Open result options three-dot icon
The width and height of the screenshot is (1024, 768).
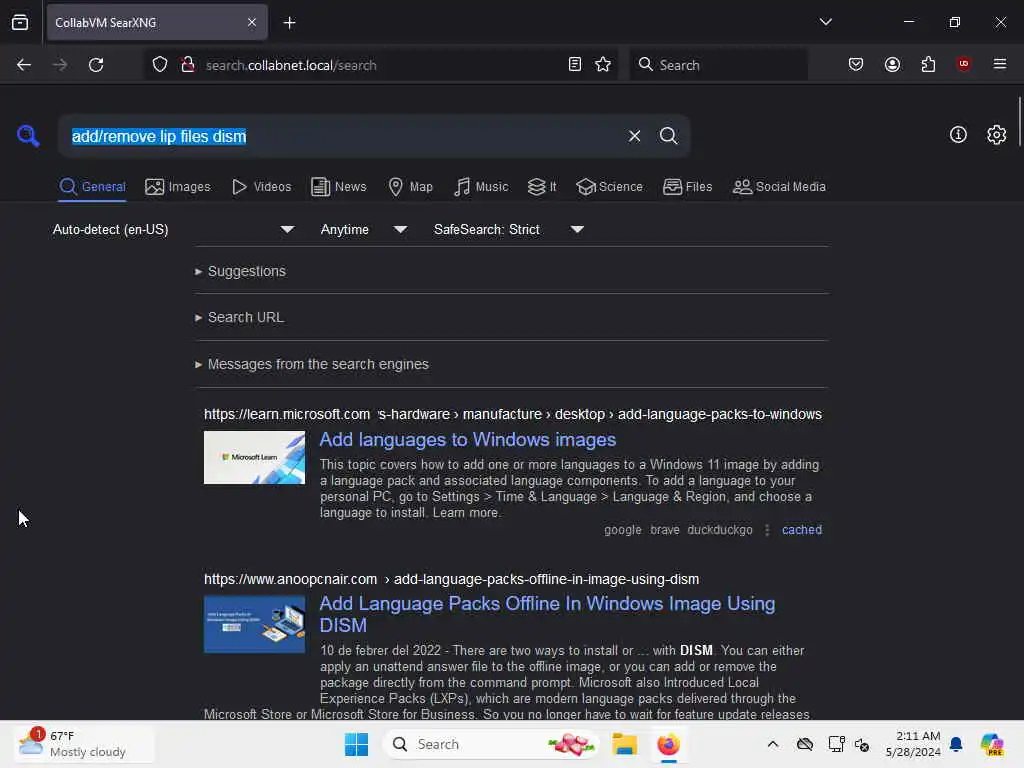[767, 530]
